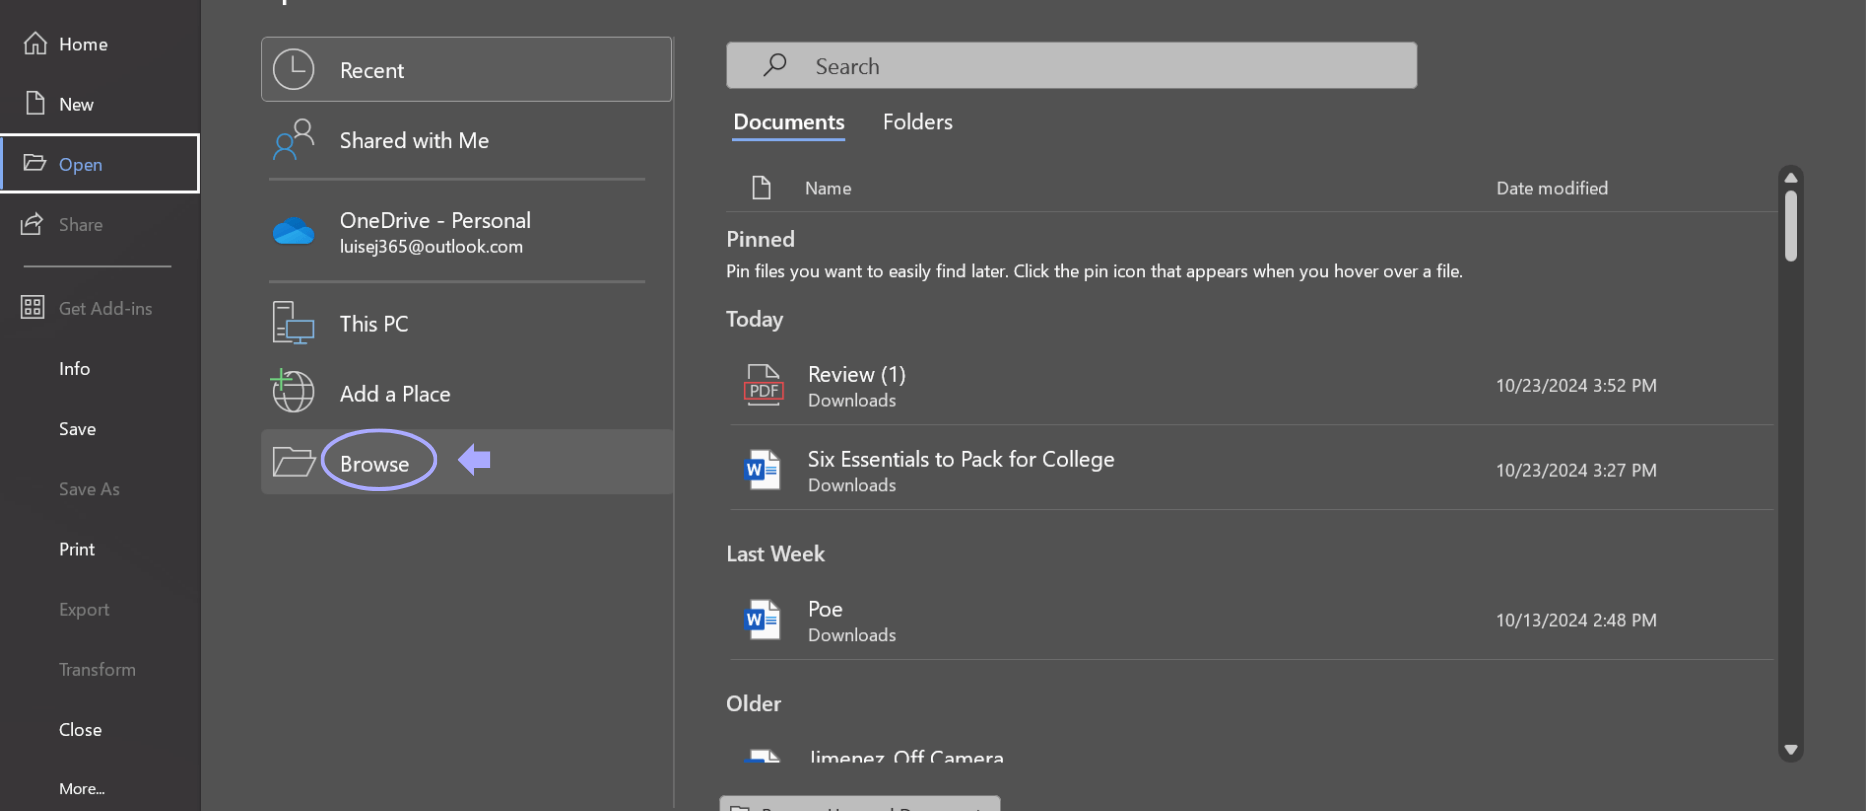1866x811 pixels.
Task: Click the Close option in sidebar
Action: pos(80,730)
